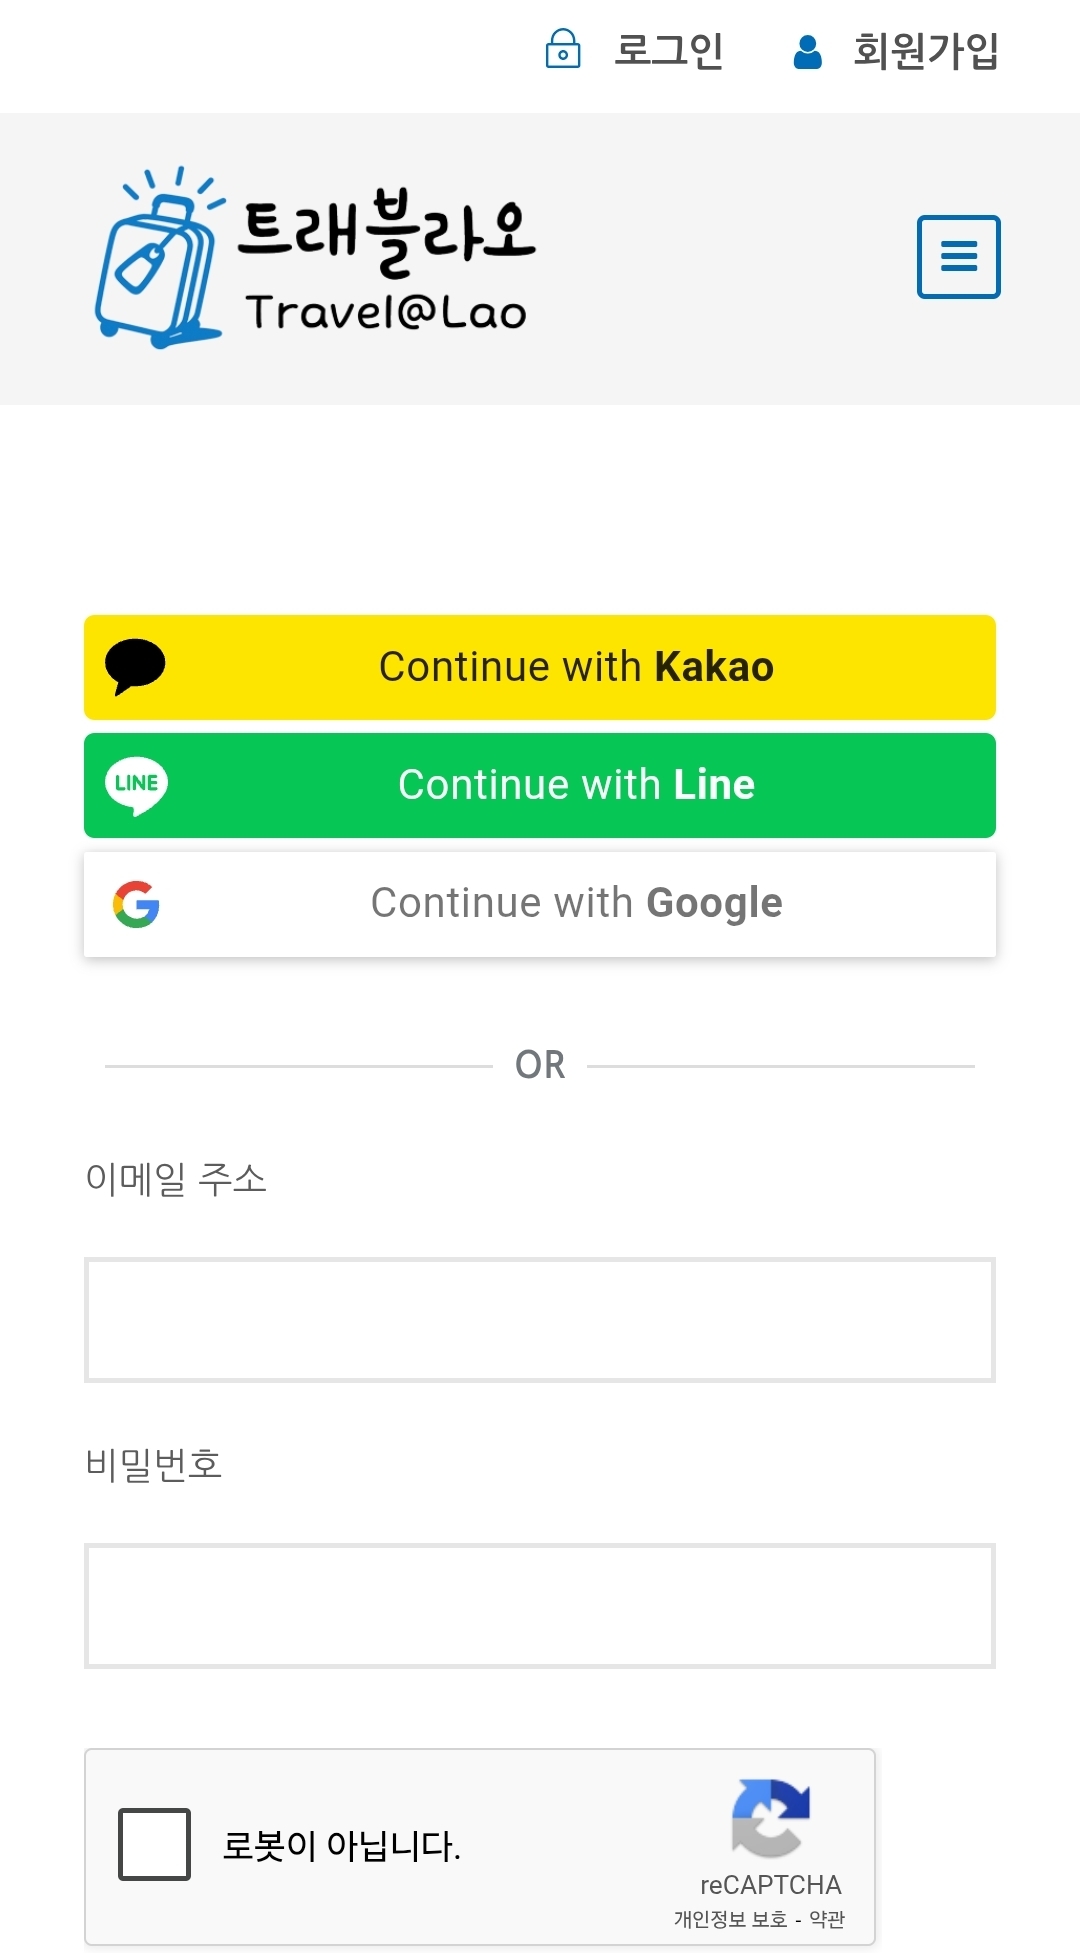Open the reCAPTCHA 개인정보 보호 link
The image size is (1080, 1957).
(x=730, y=1919)
